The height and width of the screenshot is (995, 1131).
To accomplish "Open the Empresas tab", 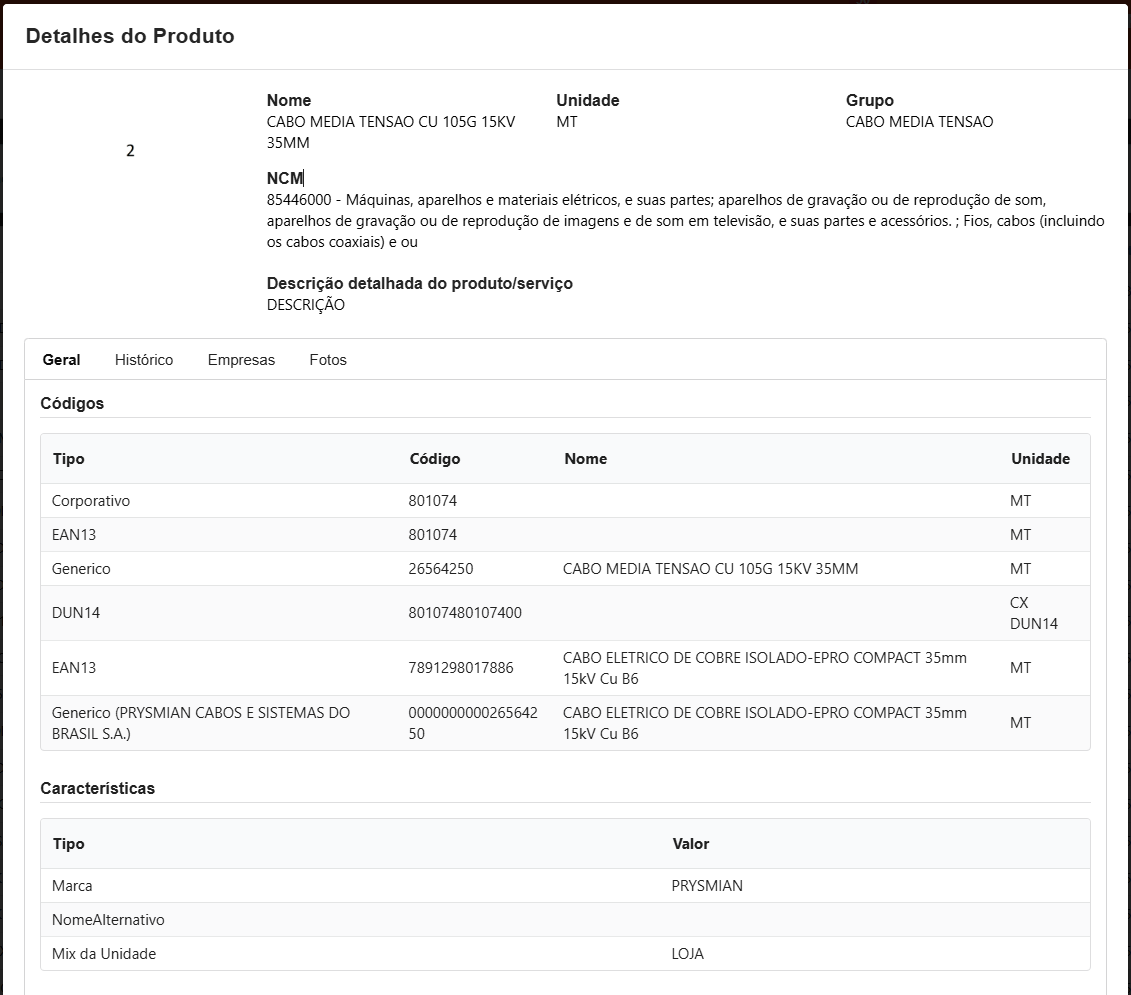I will point(241,360).
